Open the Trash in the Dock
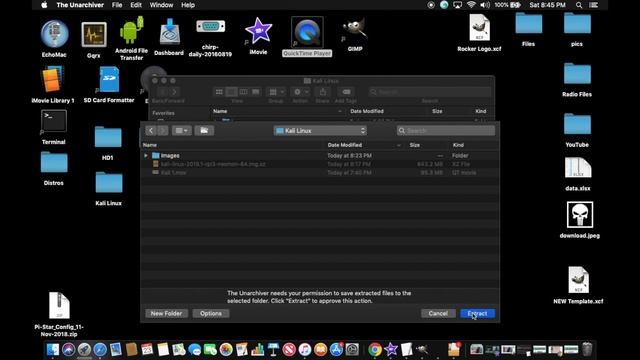640x360 pixels. 587,349
